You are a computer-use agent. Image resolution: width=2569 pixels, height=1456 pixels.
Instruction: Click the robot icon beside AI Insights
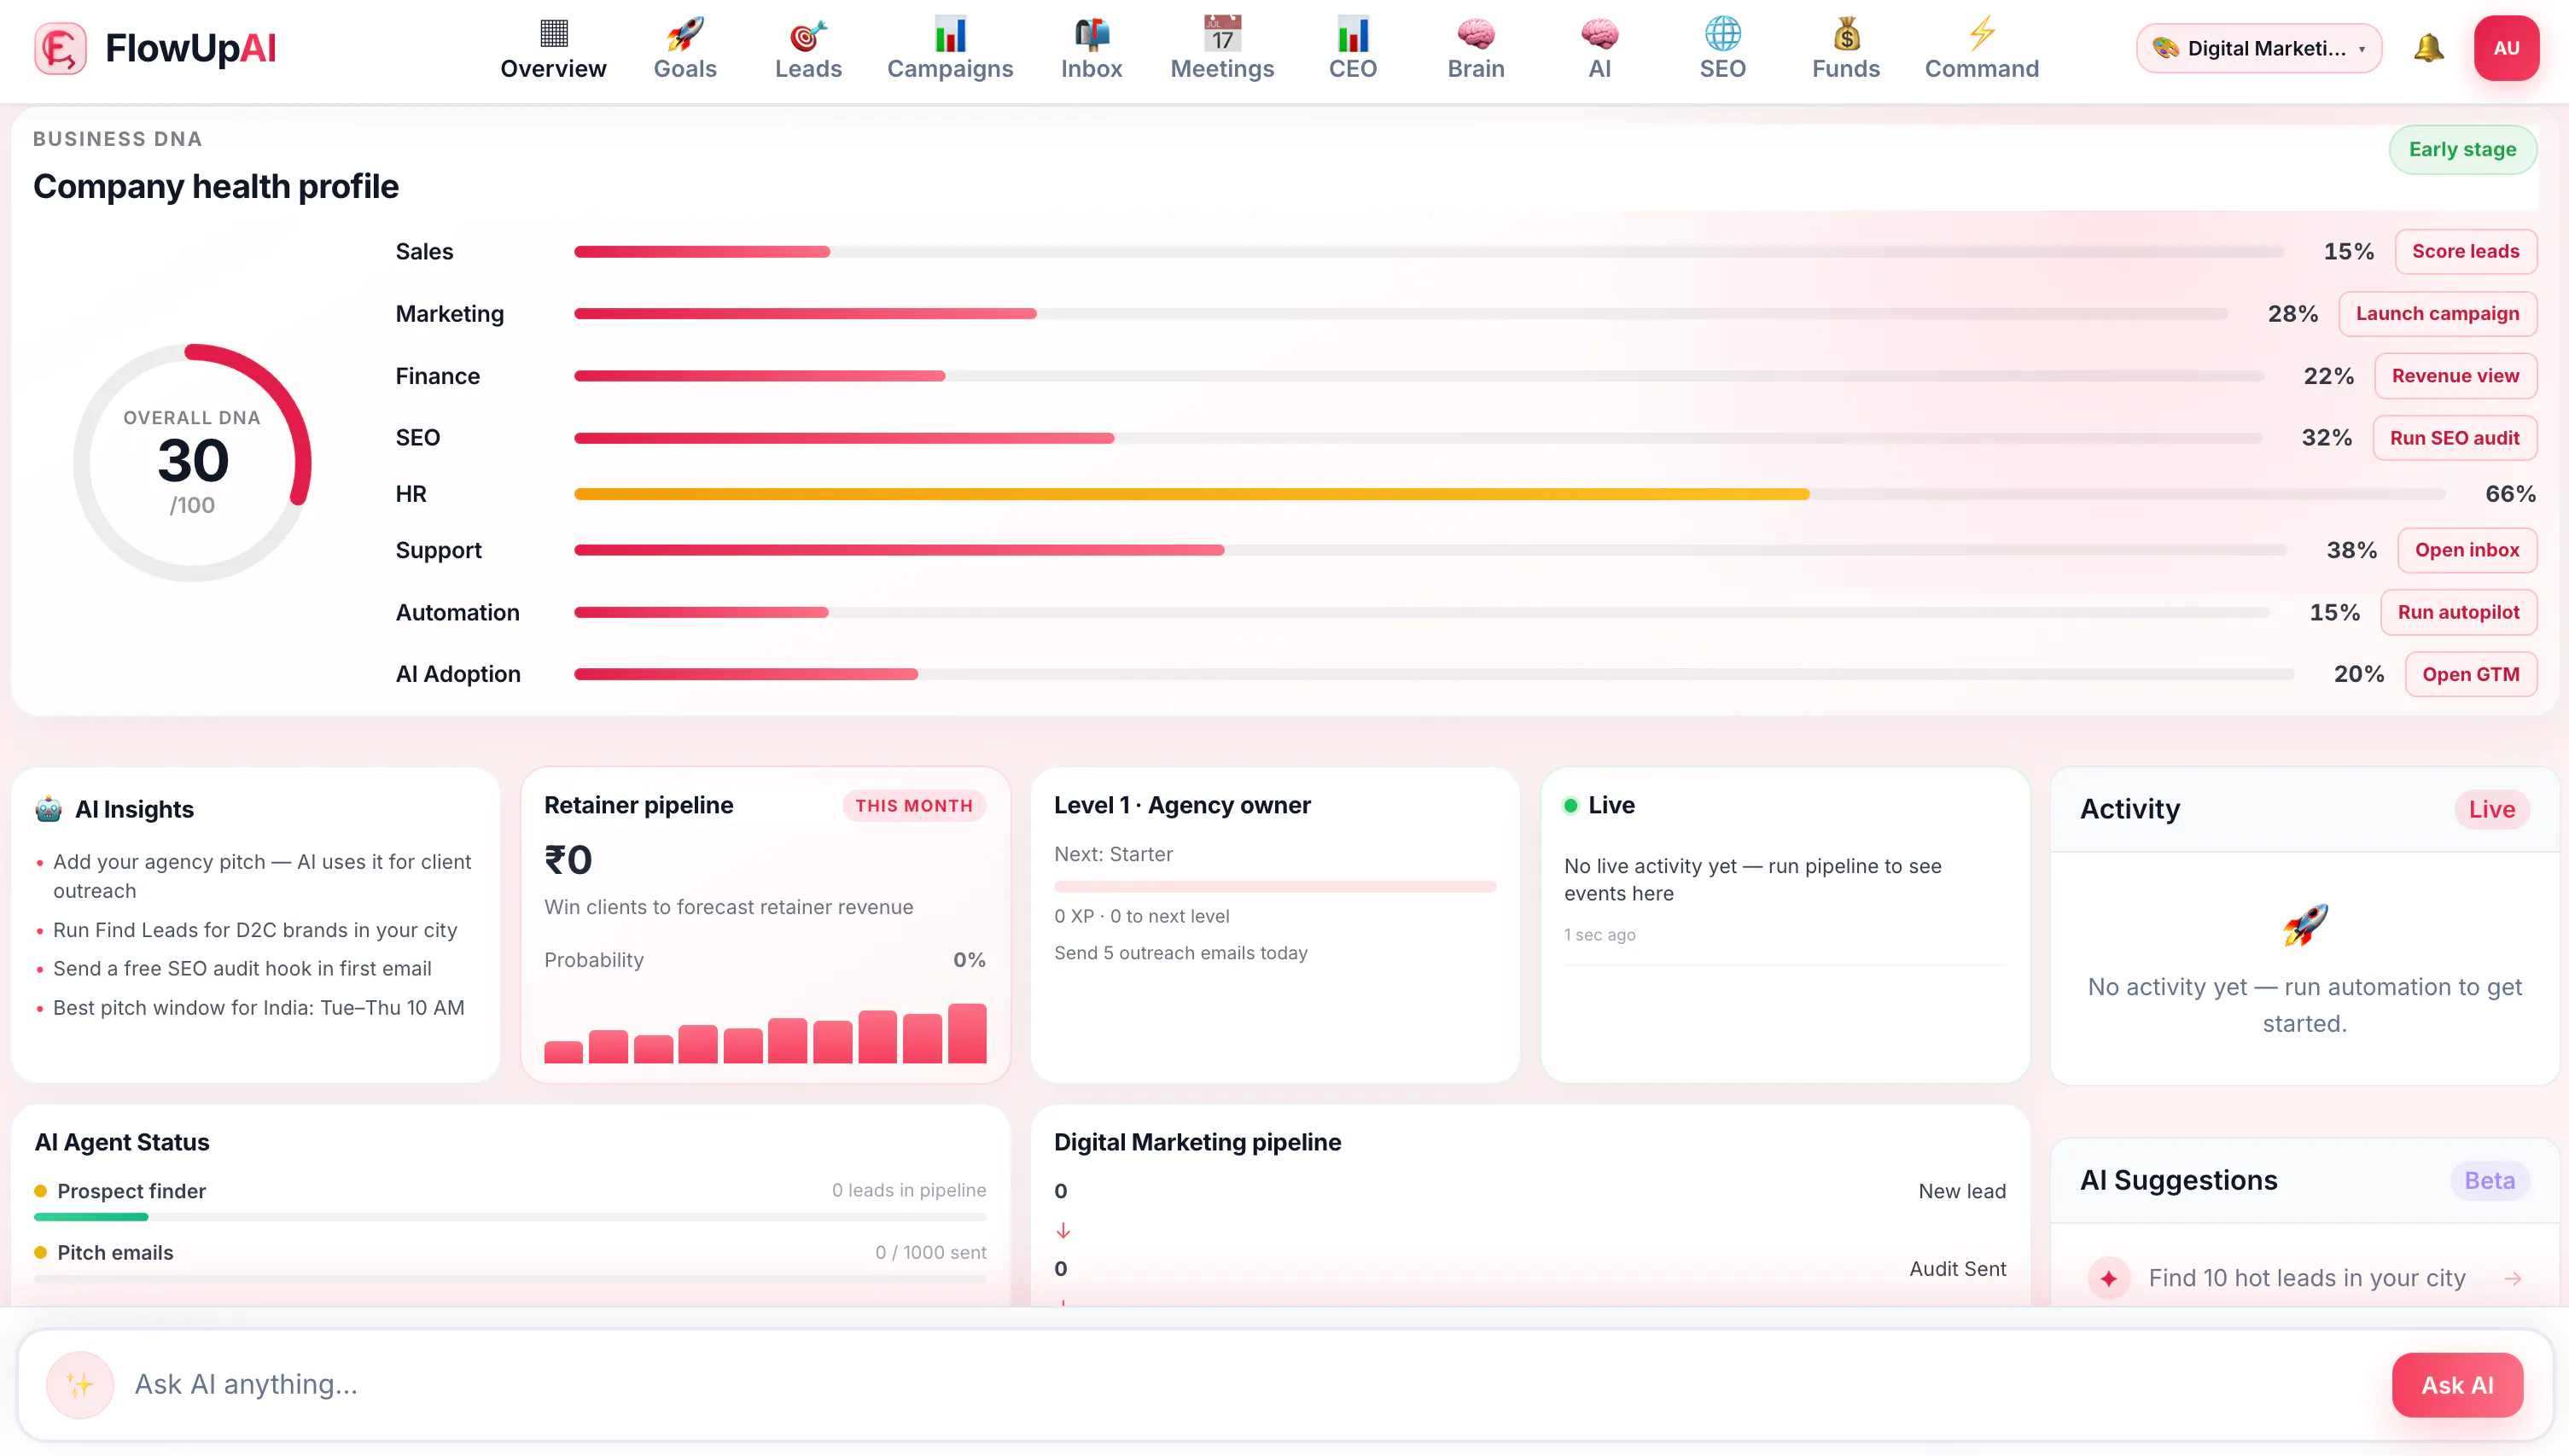[48, 808]
